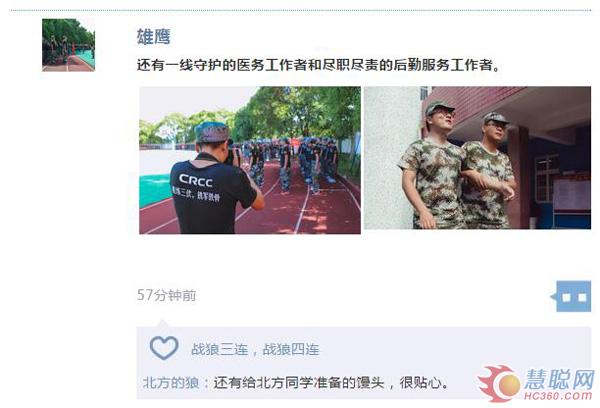Click the 慧聪网 HC360.com watermark logo
Screen dimensions: 600x408
click(536, 384)
